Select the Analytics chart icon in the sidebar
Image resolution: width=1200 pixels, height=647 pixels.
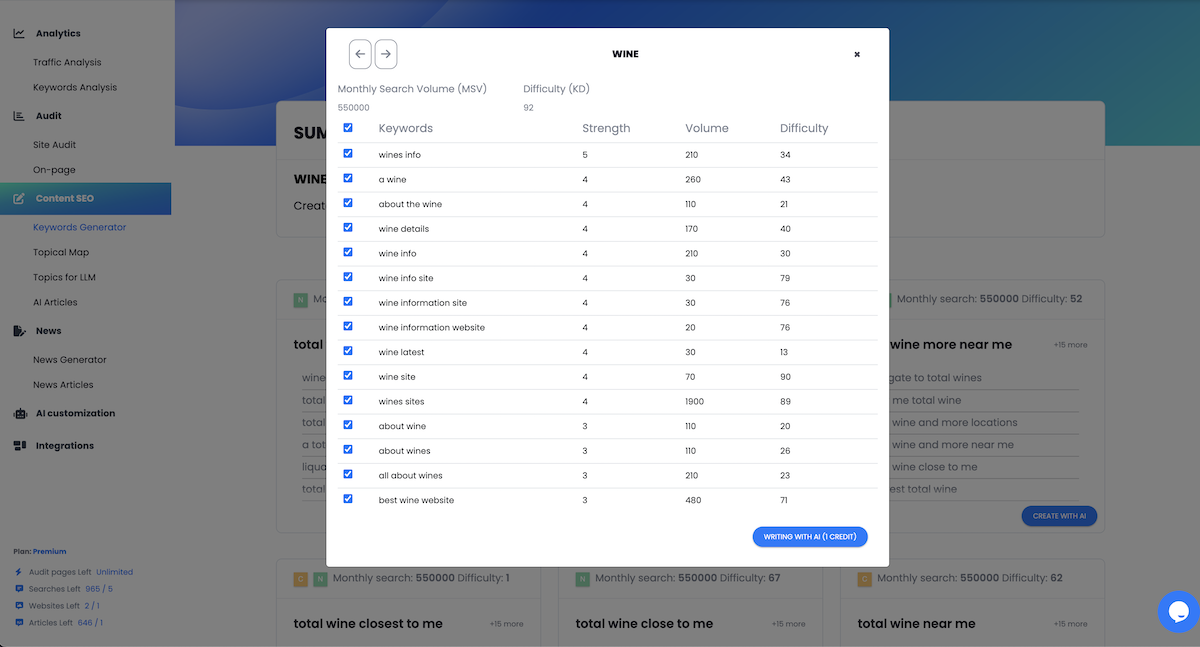point(20,32)
